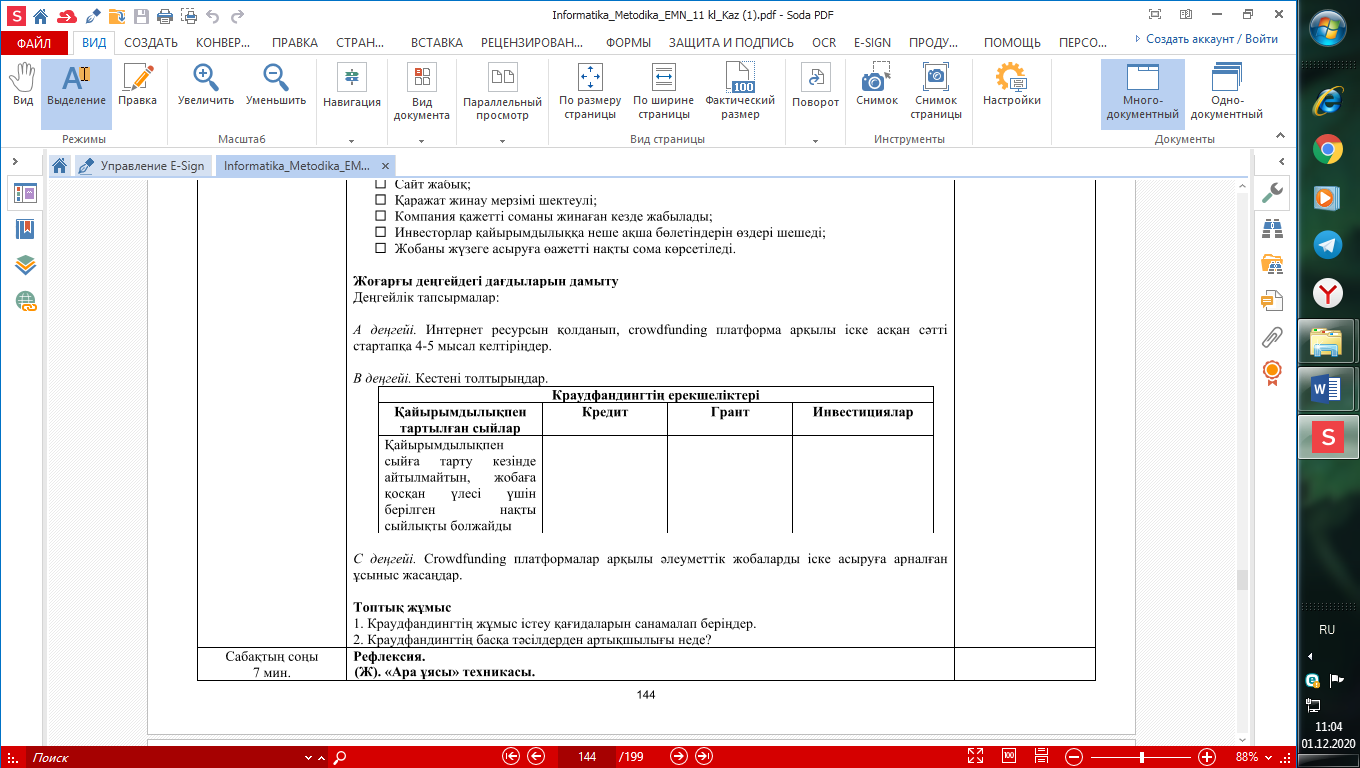Switch to the ФОРМЫ ribbon tab
1360x768 pixels.
(x=626, y=43)
